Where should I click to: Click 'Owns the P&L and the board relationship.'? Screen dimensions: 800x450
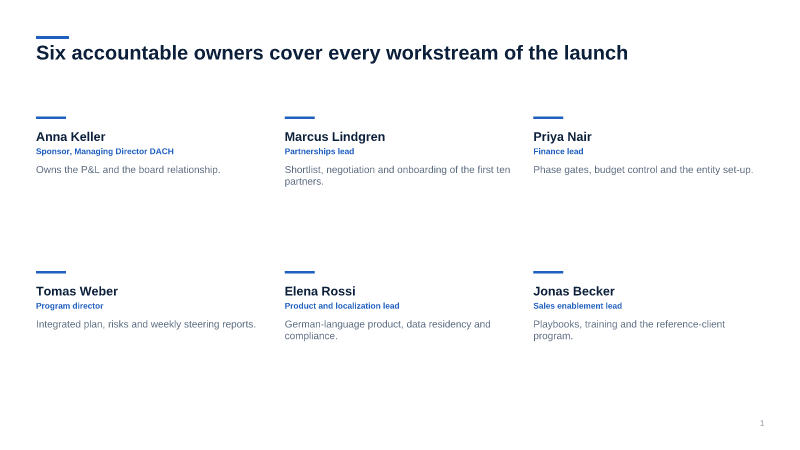click(128, 169)
